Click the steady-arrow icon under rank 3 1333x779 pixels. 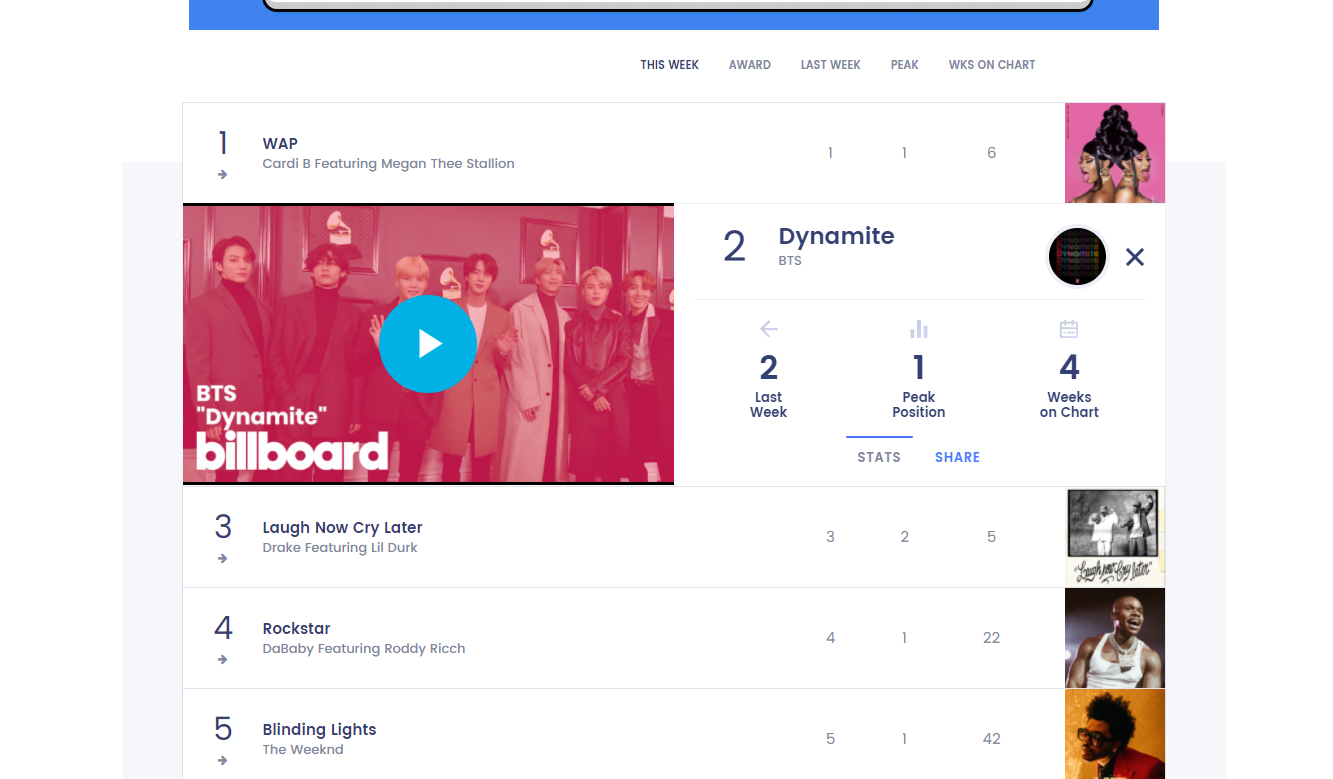point(222,559)
